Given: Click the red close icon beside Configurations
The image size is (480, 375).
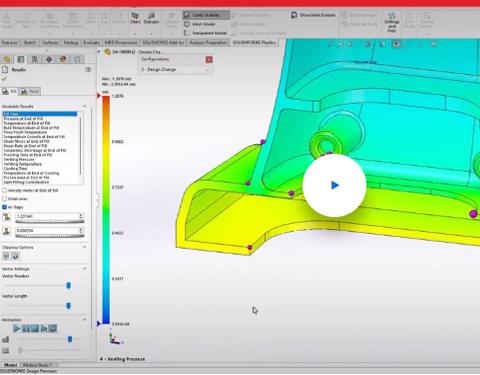Looking at the screenshot, I should click(209, 59).
